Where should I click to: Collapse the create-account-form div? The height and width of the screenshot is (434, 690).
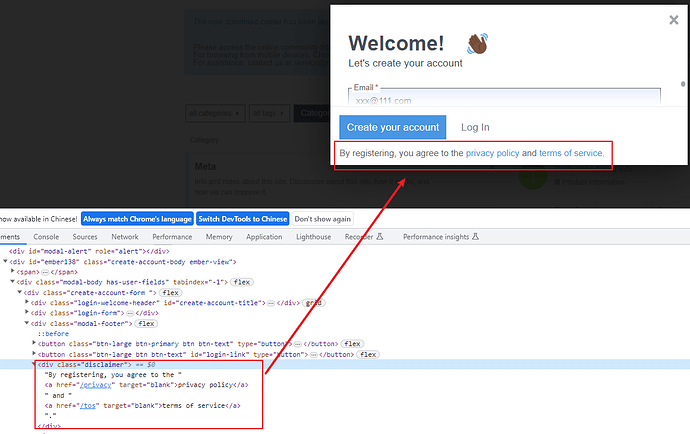[19, 292]
